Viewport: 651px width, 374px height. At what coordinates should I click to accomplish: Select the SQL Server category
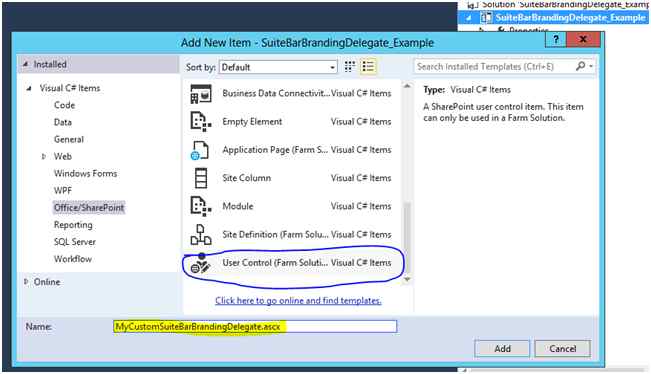(75, 242)
